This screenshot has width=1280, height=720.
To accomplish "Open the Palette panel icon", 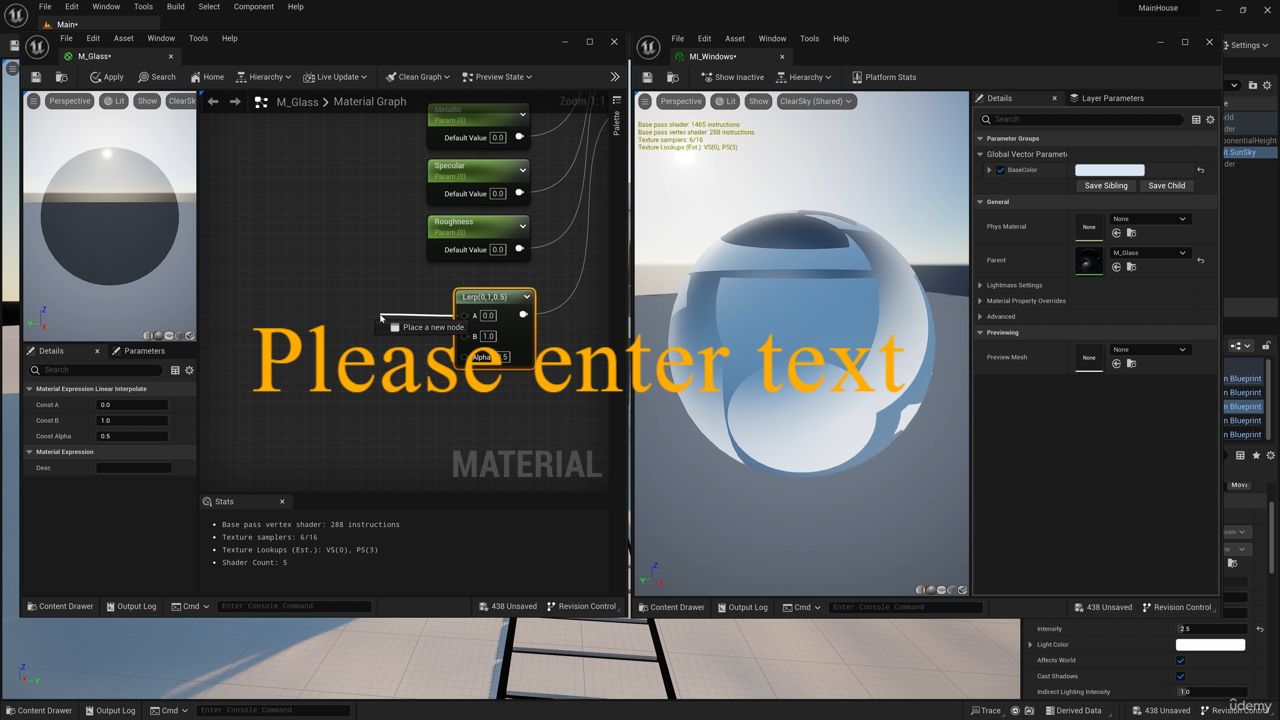I will (x=616, y=120).
